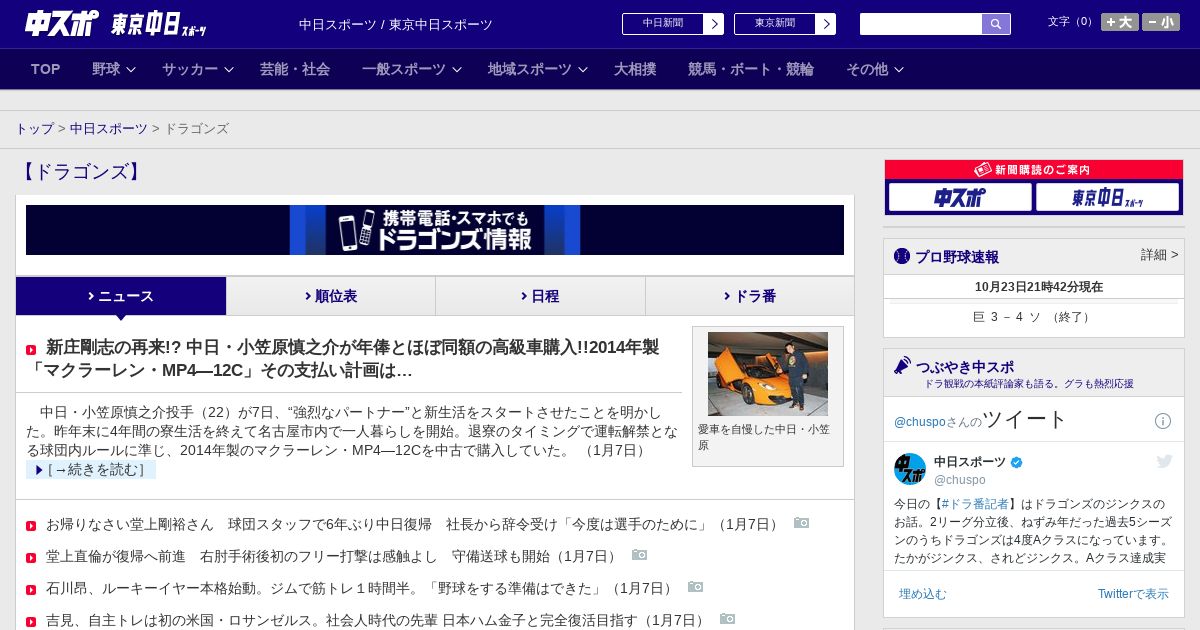Viewport: 1200px width, 630px height.
Task: Click the Twitter widget info icon
Action: [1163, 421]
